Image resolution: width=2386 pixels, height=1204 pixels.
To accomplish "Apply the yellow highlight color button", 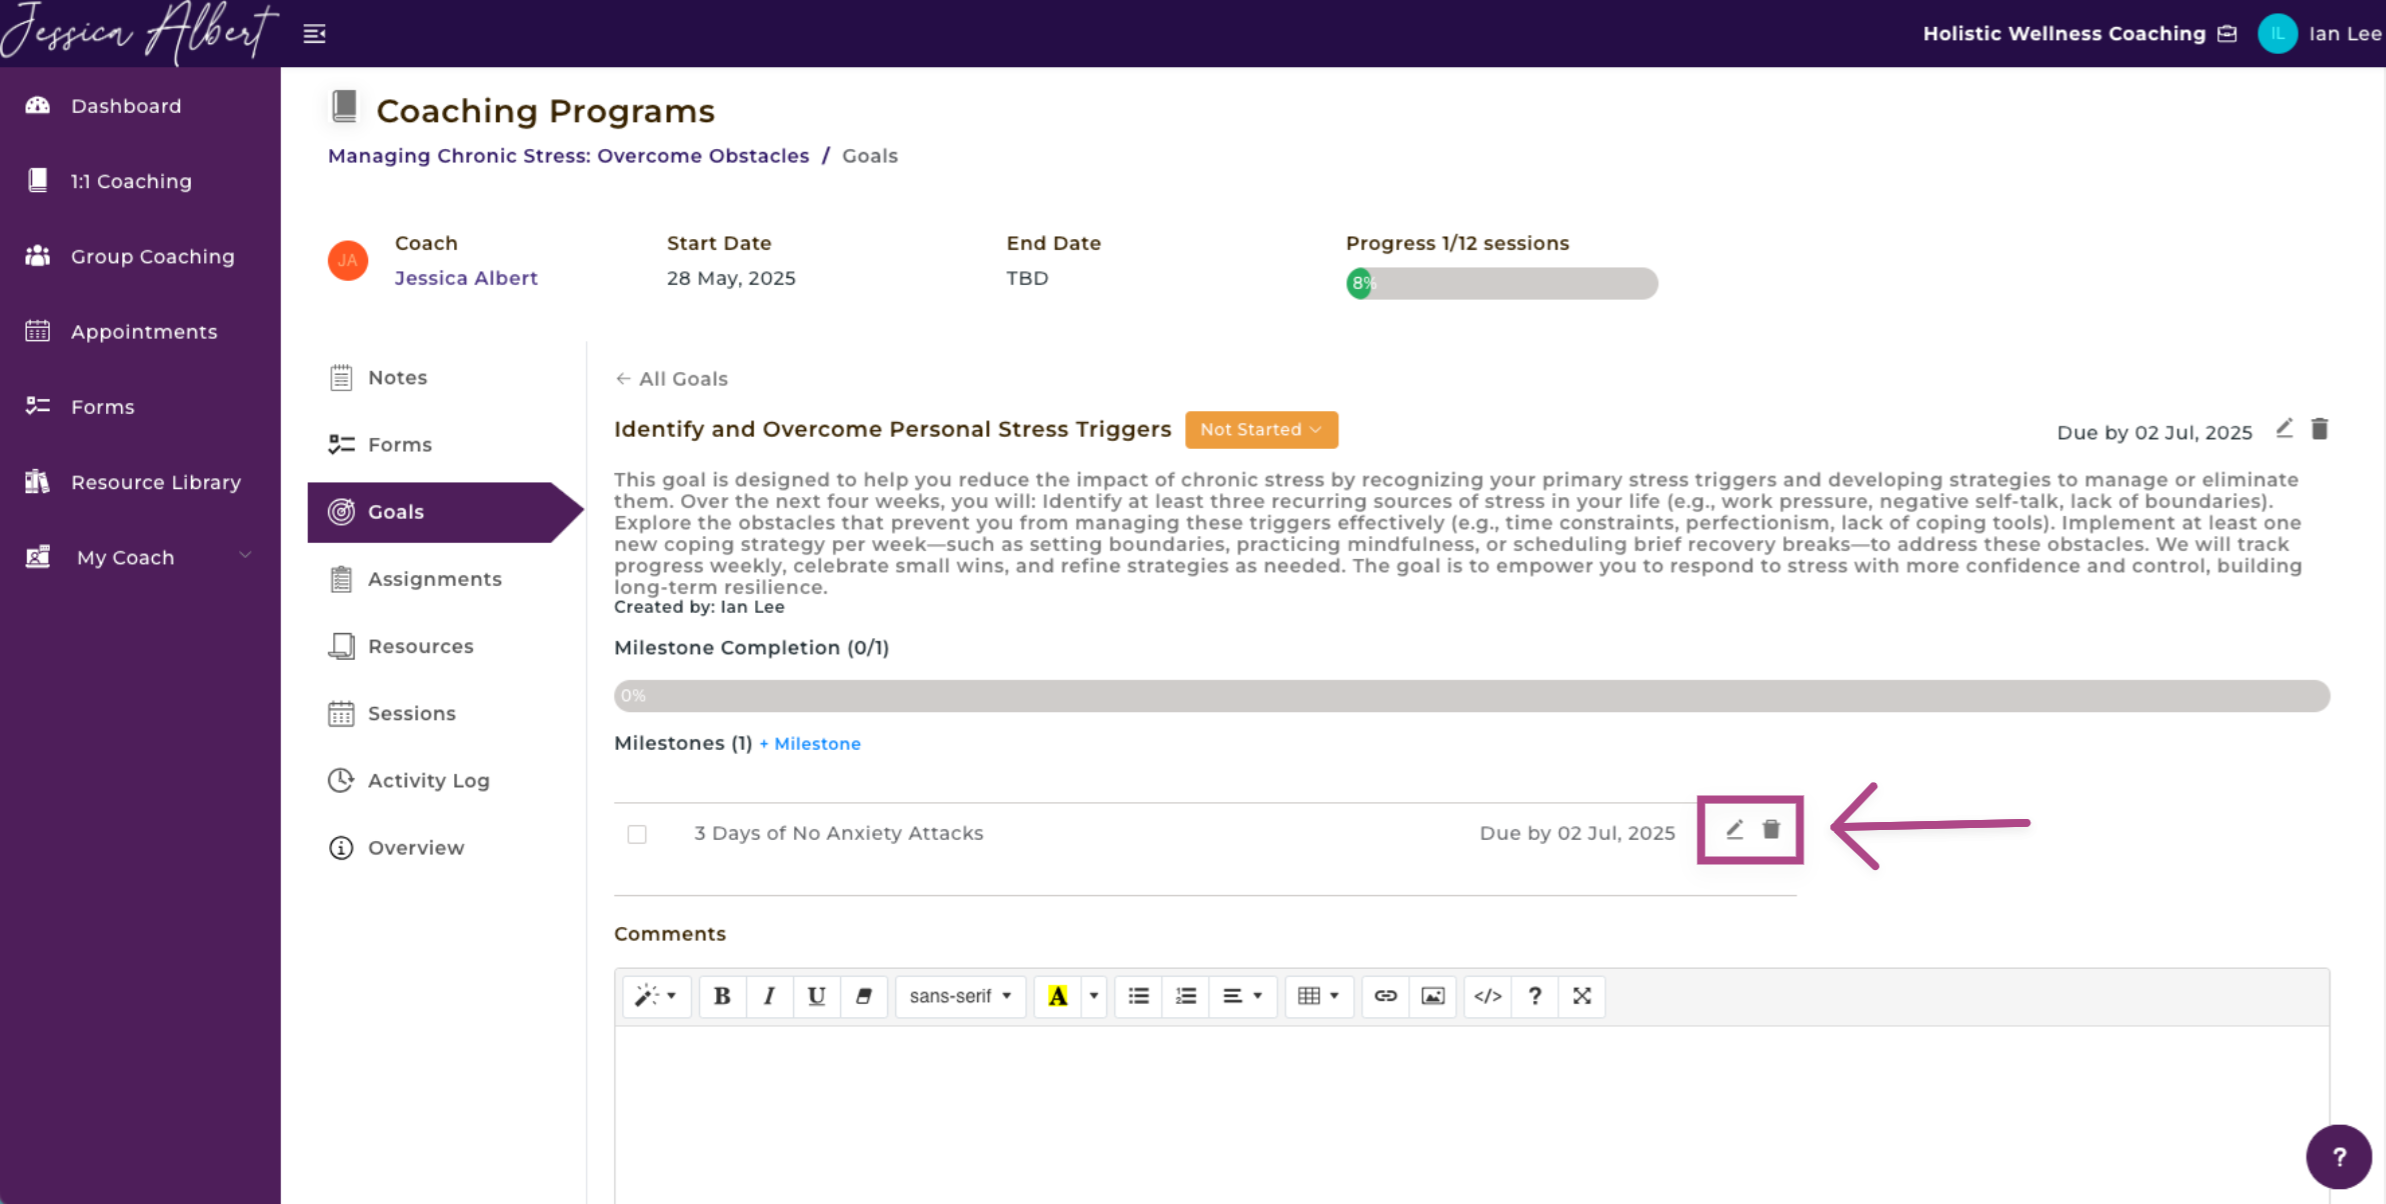I will point(1058,996).
